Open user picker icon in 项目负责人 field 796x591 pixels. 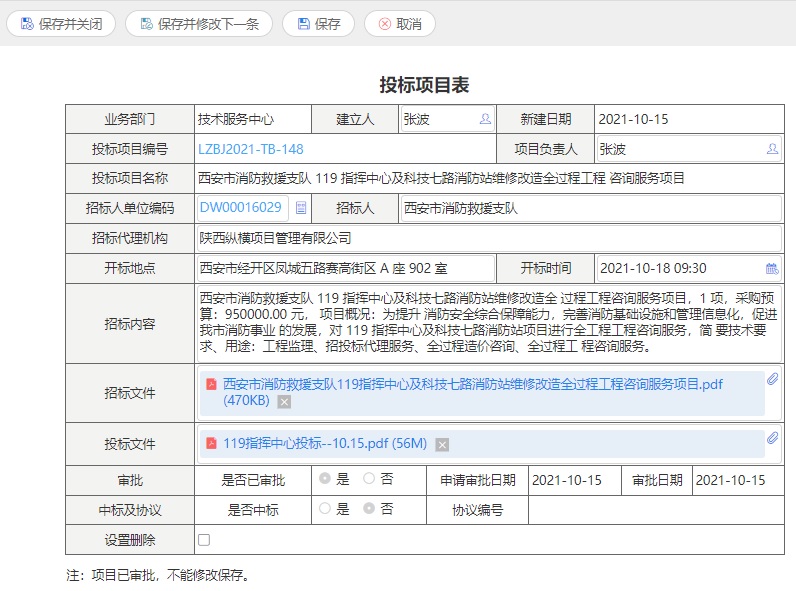[772, 149]
